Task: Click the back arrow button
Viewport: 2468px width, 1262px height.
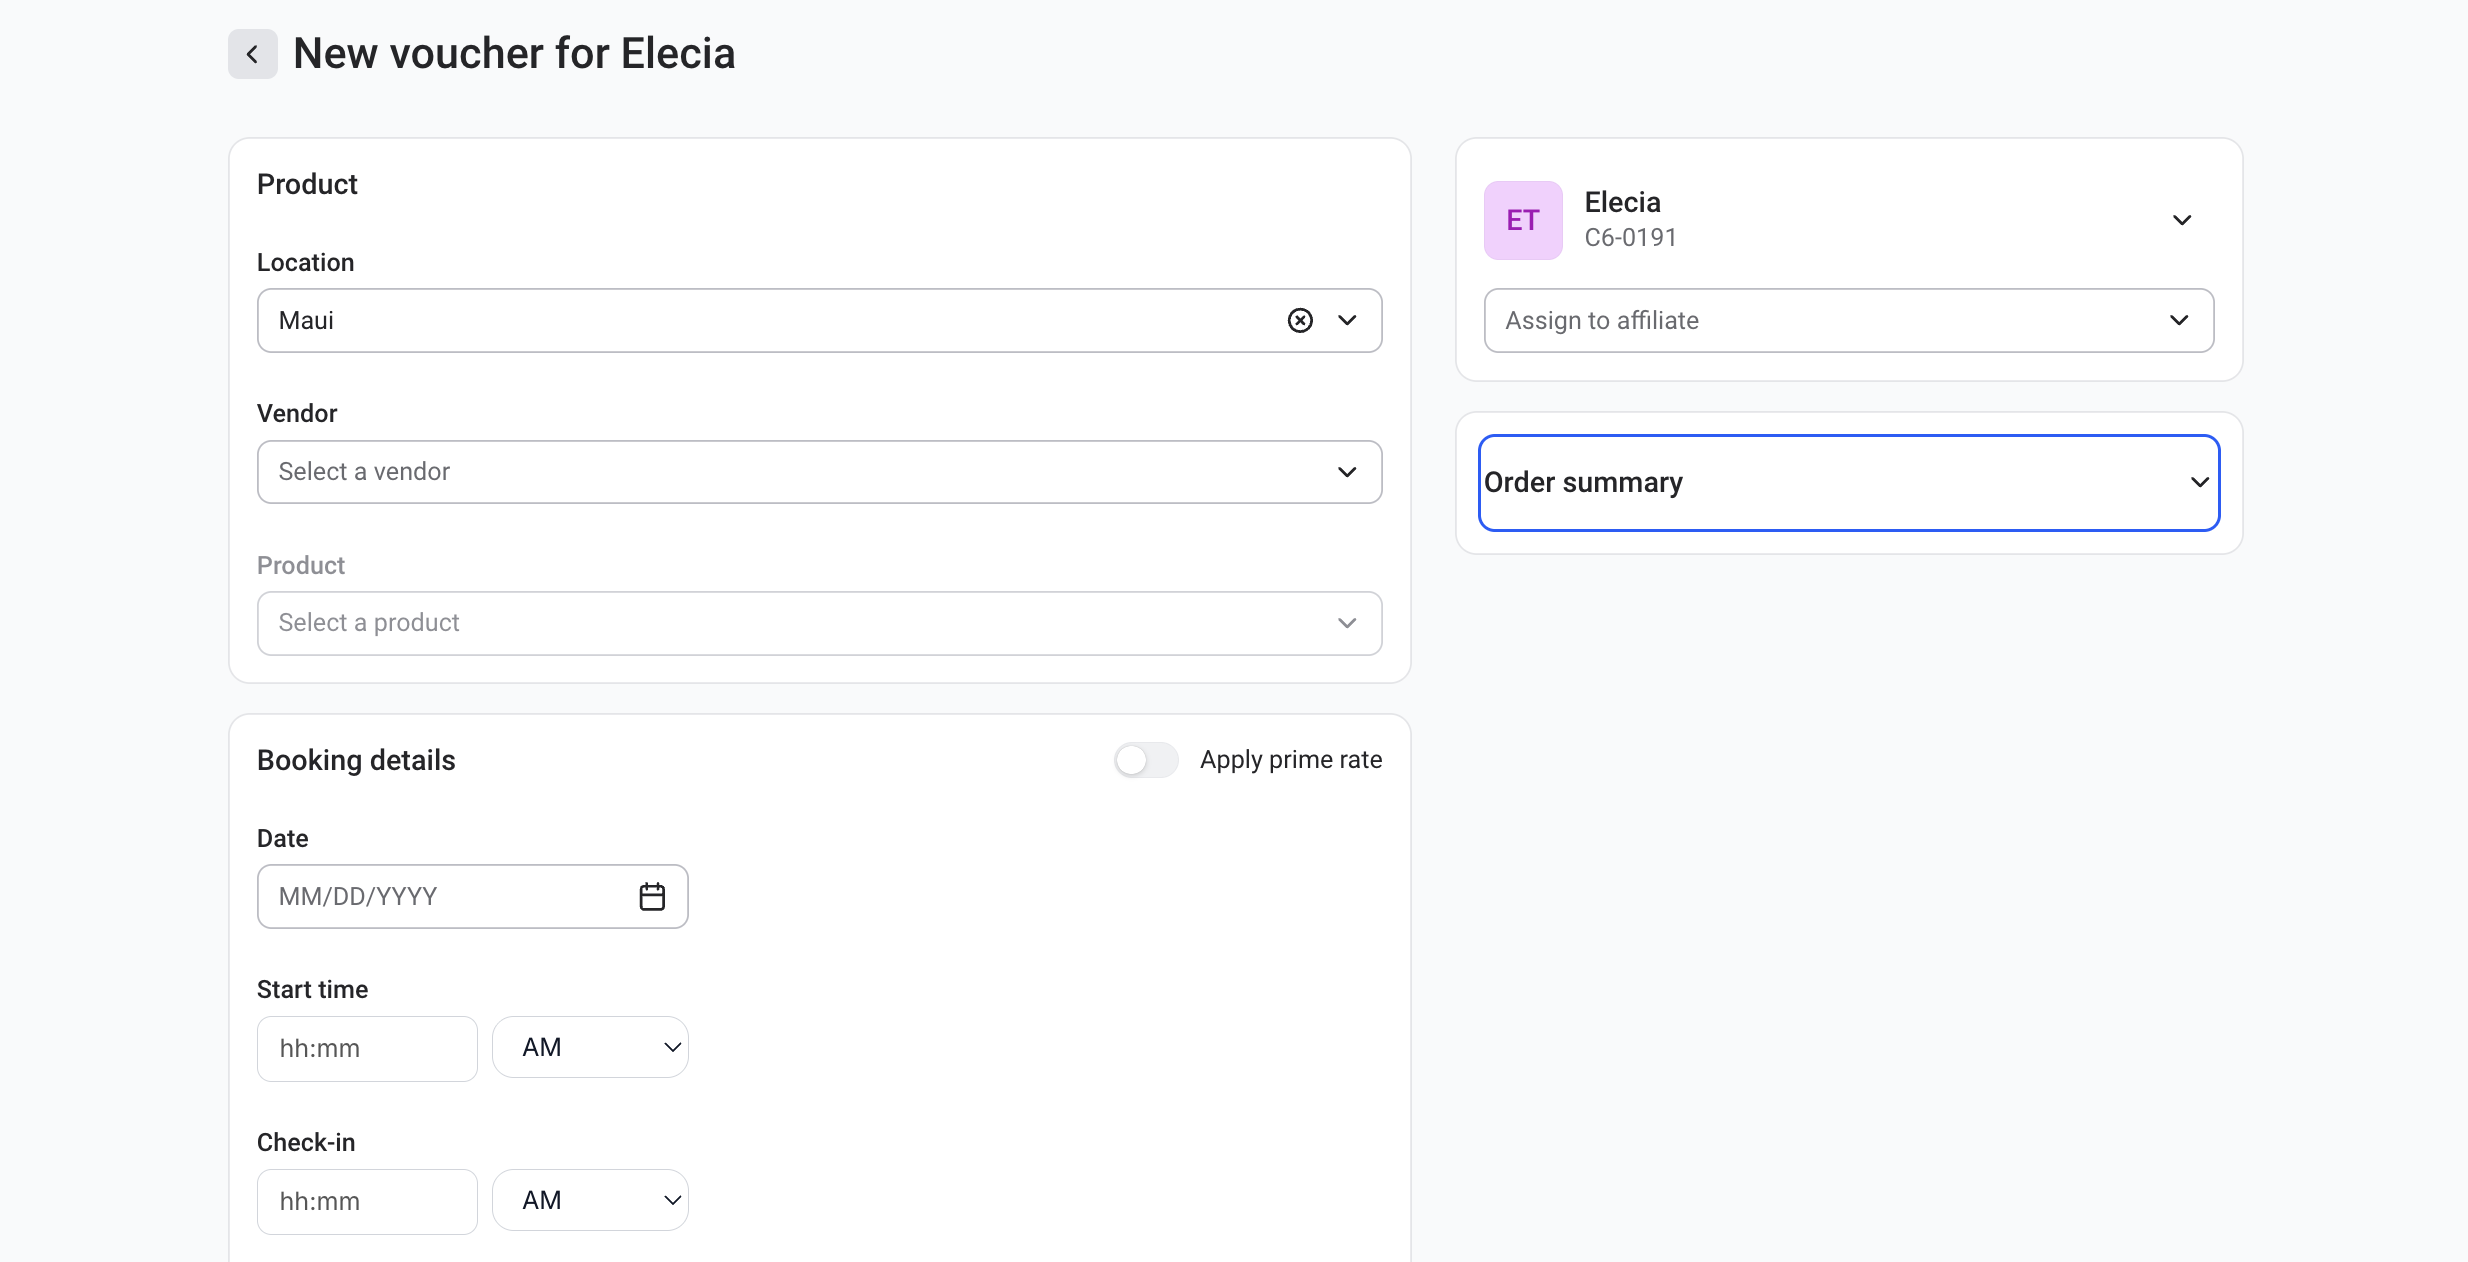Action: (252, 54)
